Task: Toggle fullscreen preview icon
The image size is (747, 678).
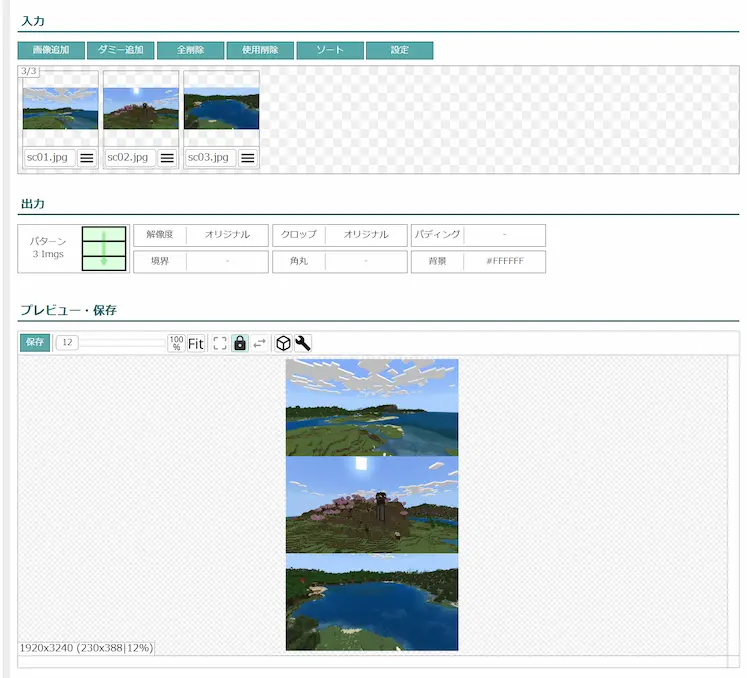Action: [x=220, y=343]
